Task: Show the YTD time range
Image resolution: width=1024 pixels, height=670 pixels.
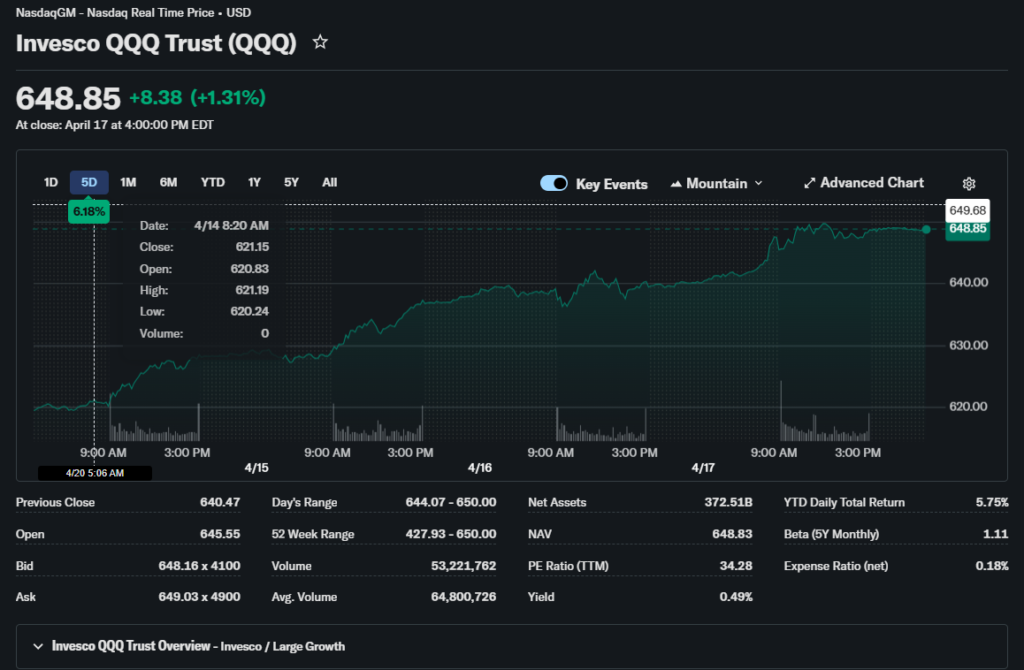Action: (x=212, y=182)
